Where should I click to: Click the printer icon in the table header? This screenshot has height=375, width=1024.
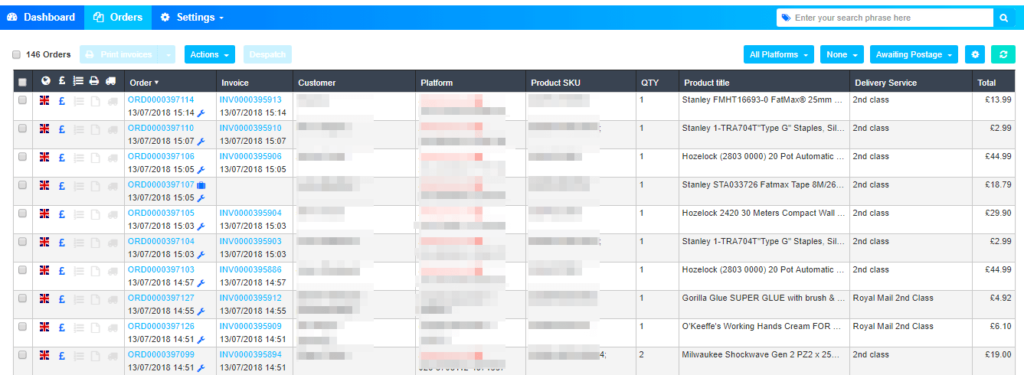click(94, 82)
